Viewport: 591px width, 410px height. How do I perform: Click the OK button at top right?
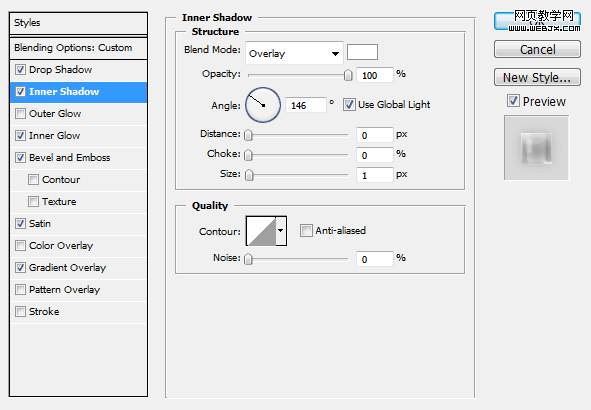click(537, 21)
